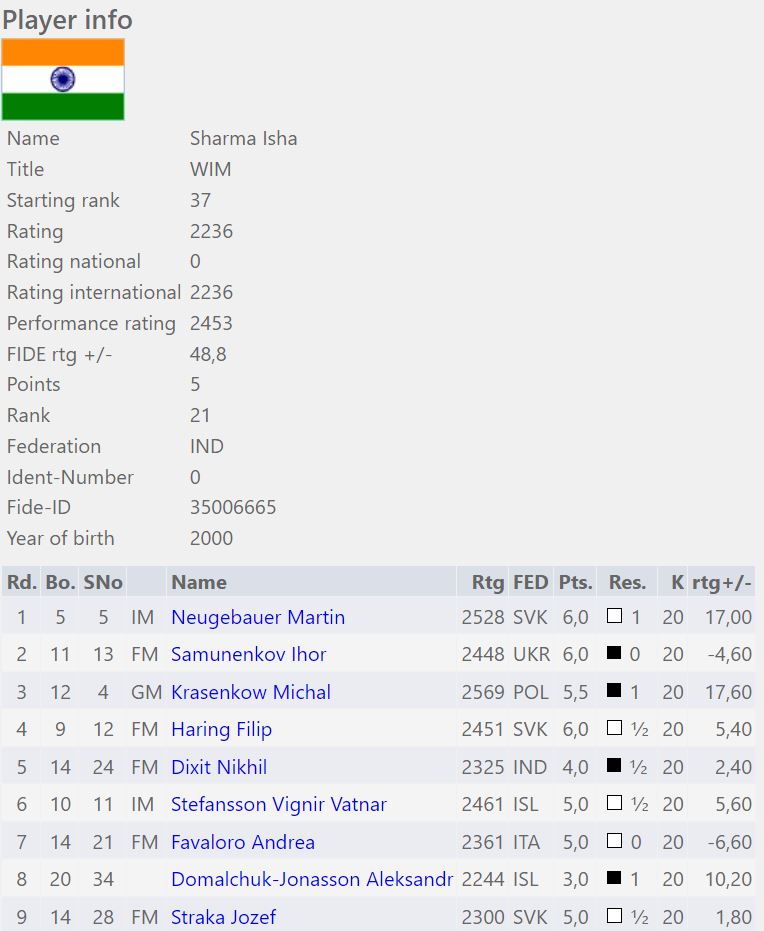Open Domalchuk-Jonasson Aleksandr link
Screen dimensions: 764x931
[x=312, y=879]
